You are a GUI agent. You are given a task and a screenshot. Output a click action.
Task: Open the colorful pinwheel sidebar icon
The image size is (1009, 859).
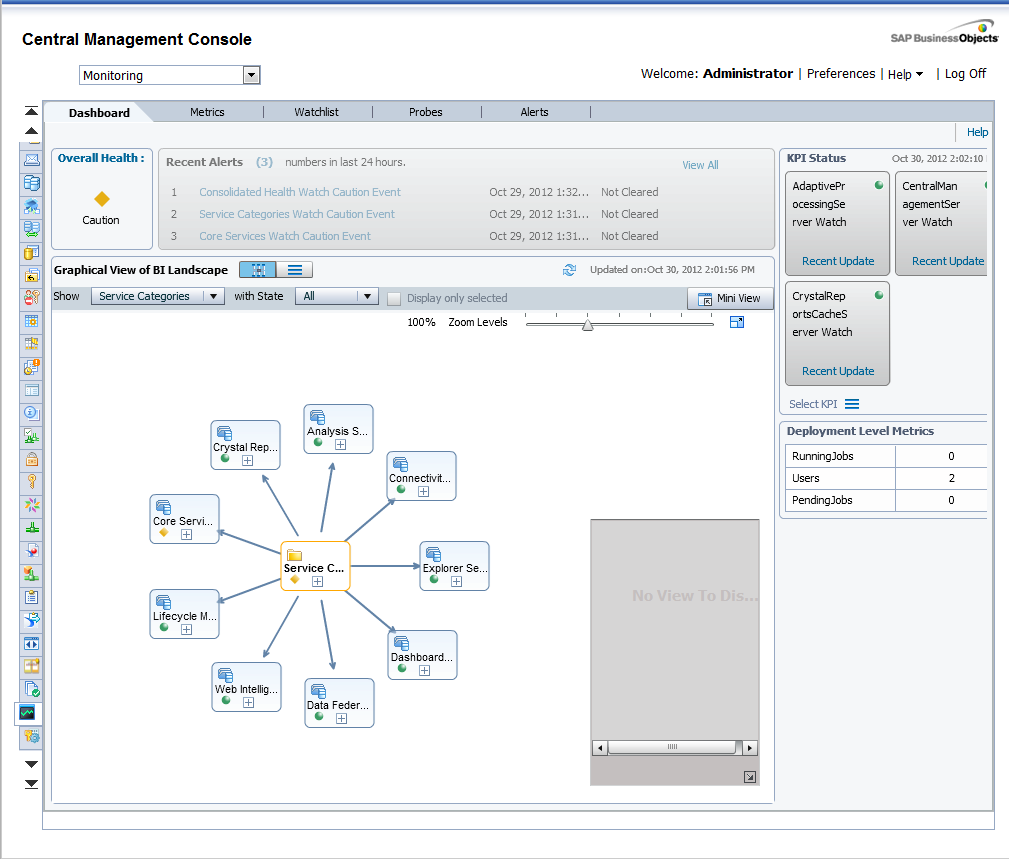pos(32,505)
